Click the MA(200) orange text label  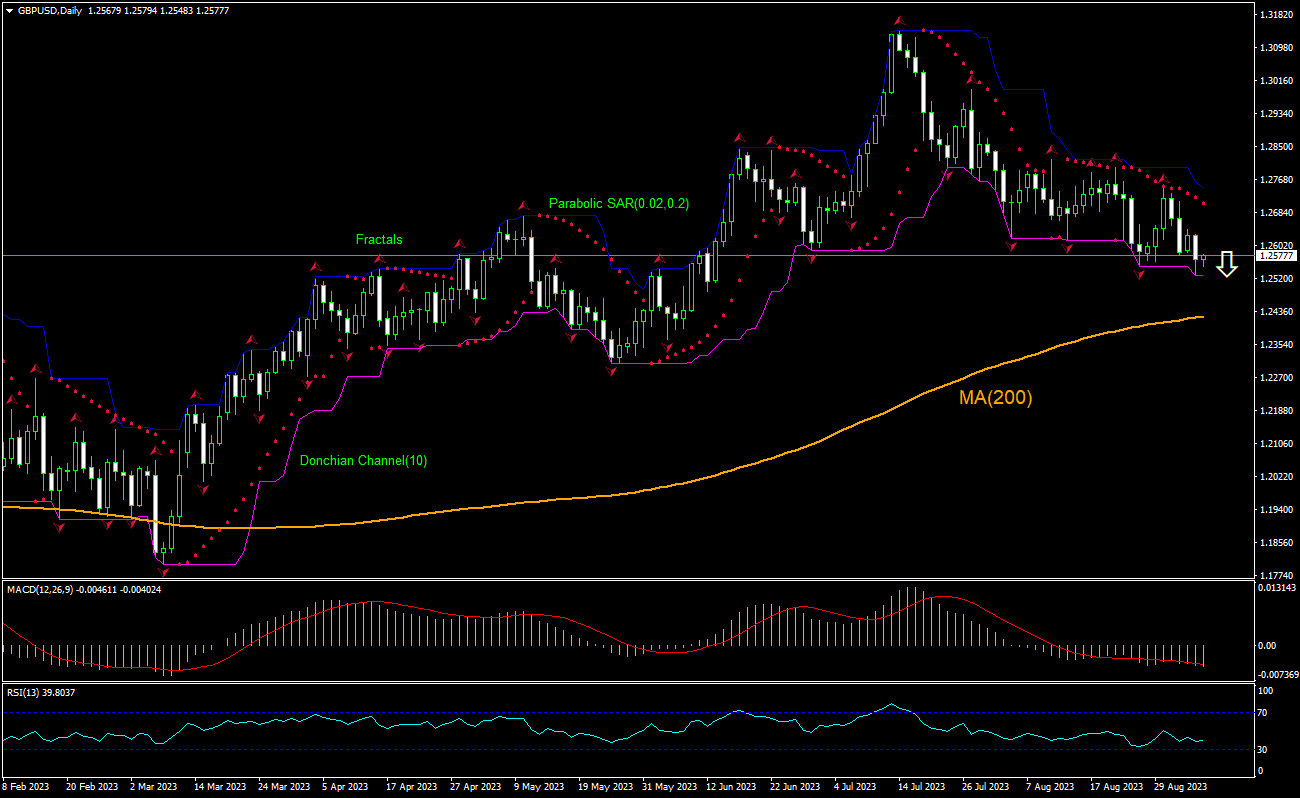click(x=996, y=399)
